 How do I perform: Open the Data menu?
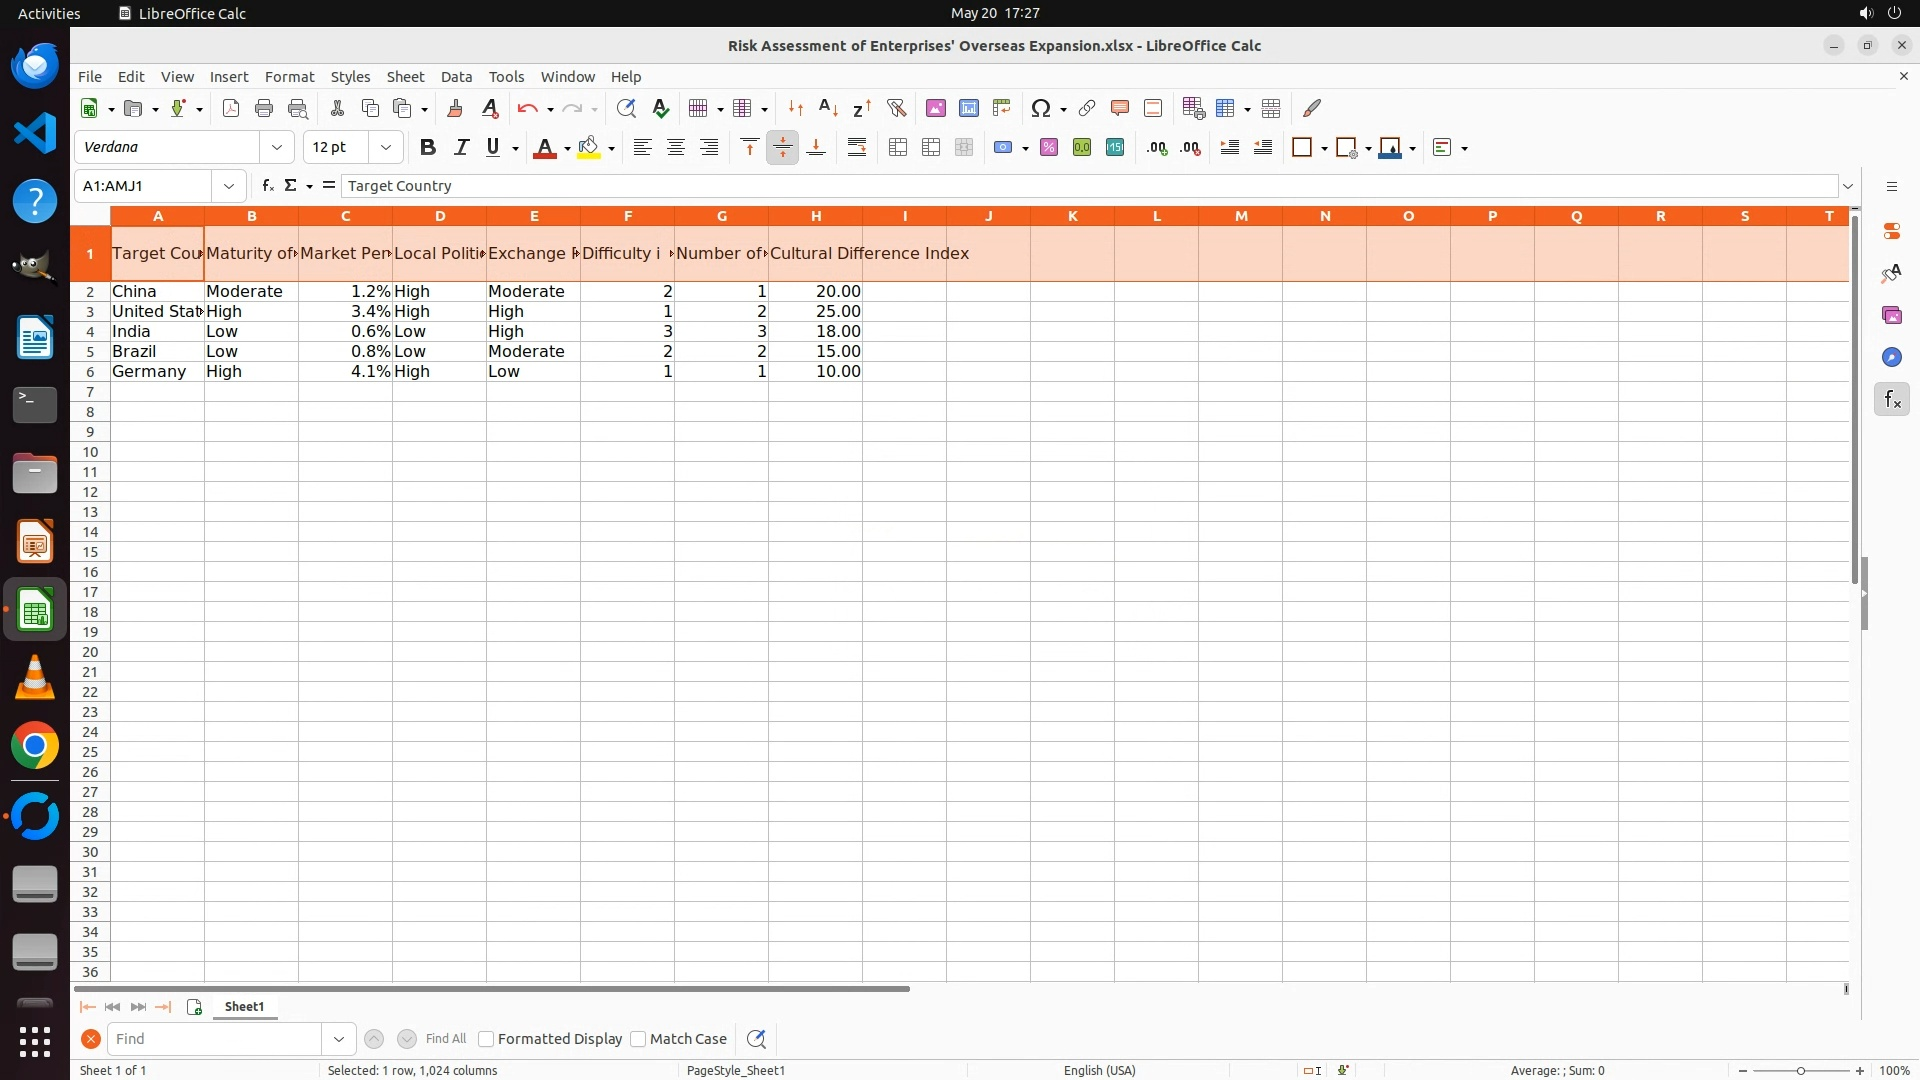tap(456, 77)
